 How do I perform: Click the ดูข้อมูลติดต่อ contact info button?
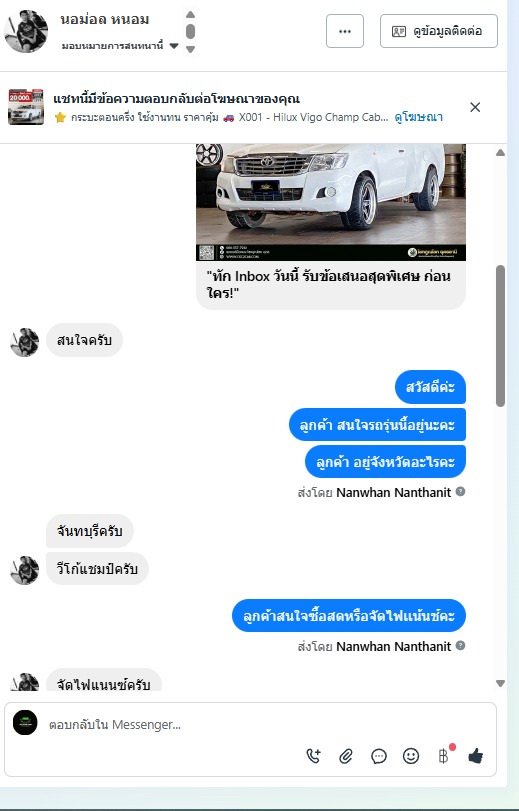(439, 31)
